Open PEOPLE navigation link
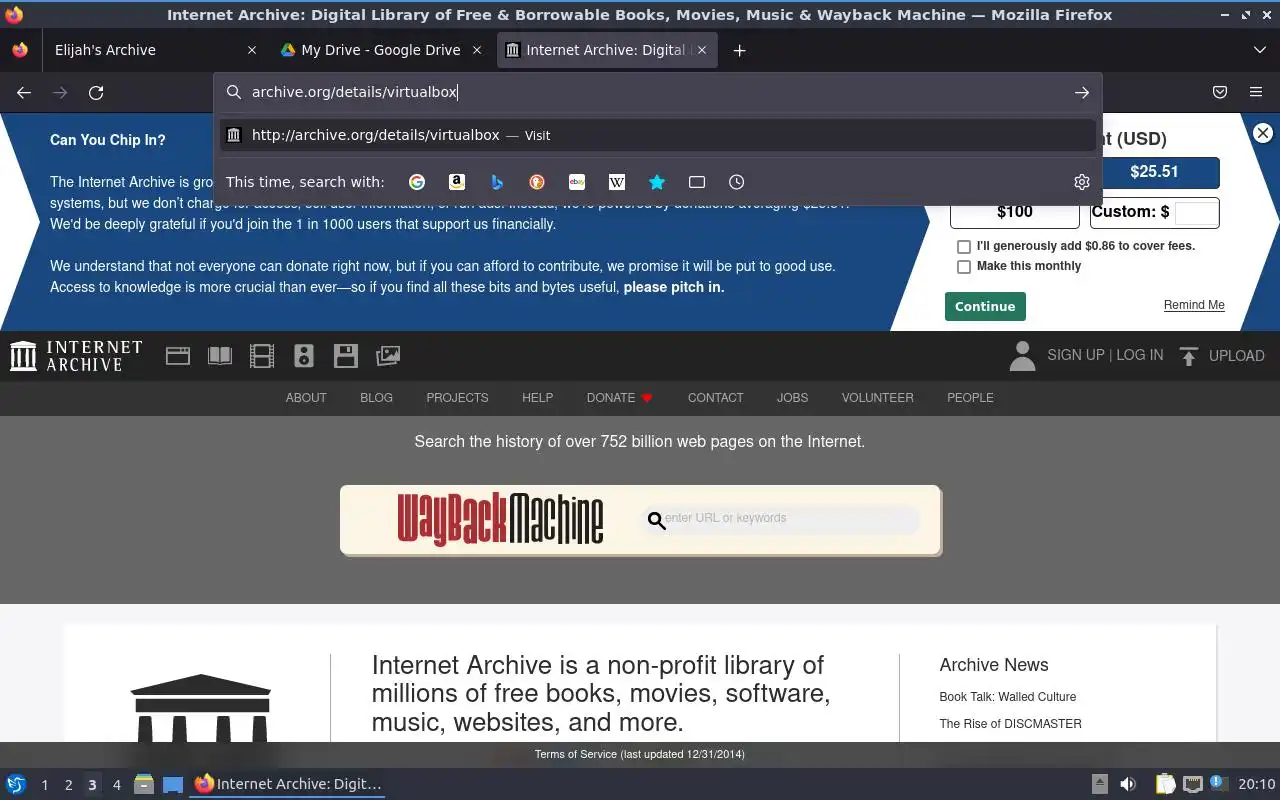1280x800 pixels. (970, 398)
